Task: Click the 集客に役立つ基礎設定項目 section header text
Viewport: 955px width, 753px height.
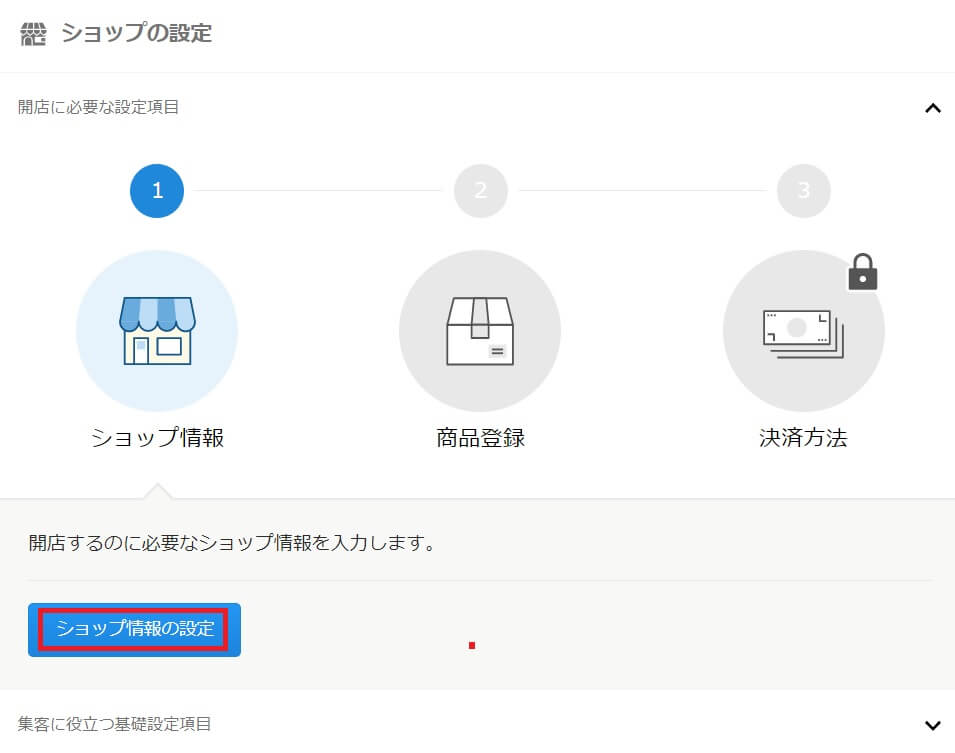Action: [115, 723]
